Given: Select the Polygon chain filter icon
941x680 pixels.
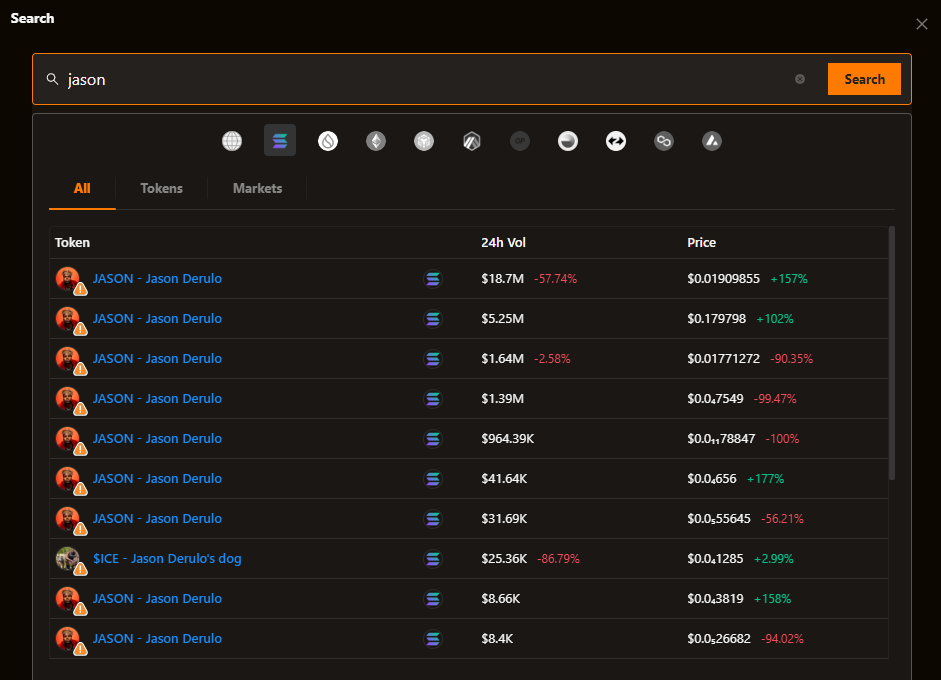Looking at the screenshot, I should tap(664, 141).
